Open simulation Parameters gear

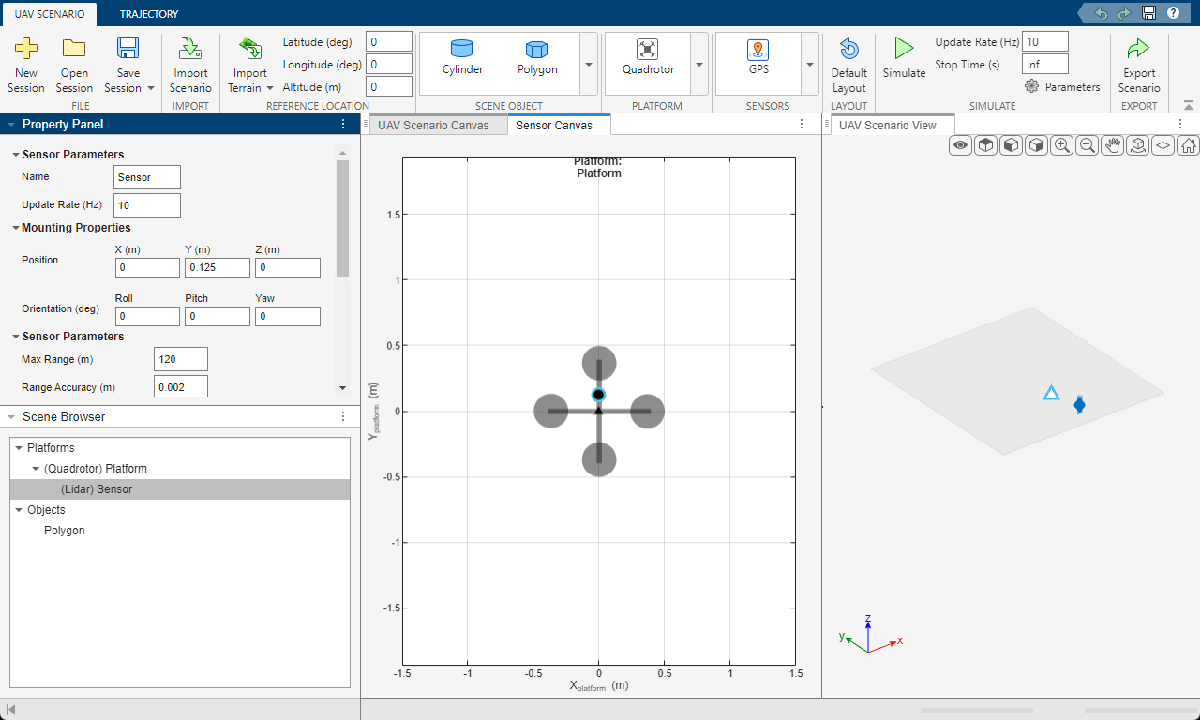[1032, 87]
